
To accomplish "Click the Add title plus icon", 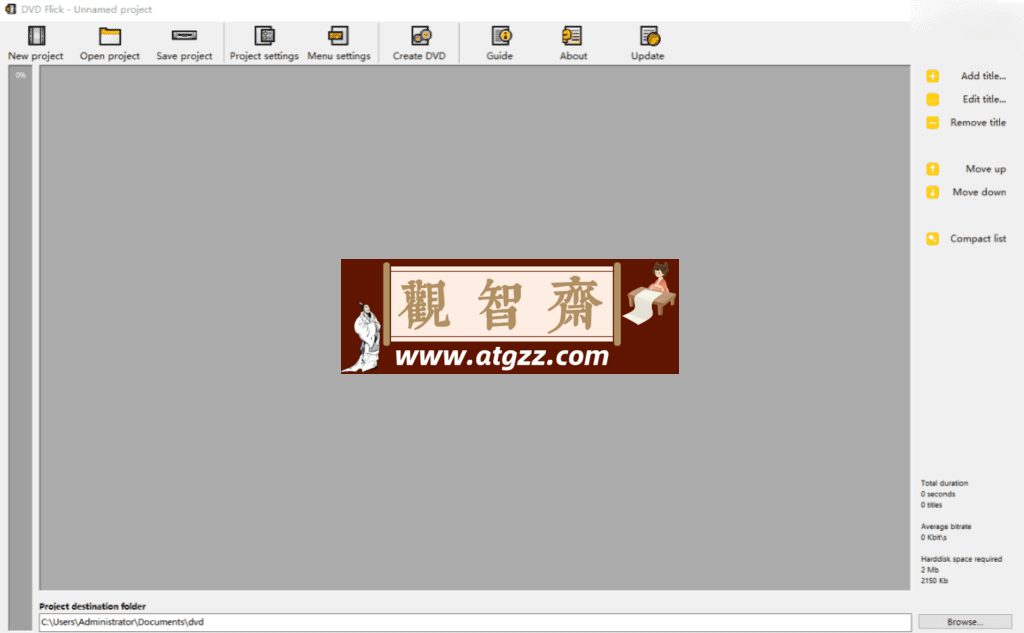I will [933, 76].
